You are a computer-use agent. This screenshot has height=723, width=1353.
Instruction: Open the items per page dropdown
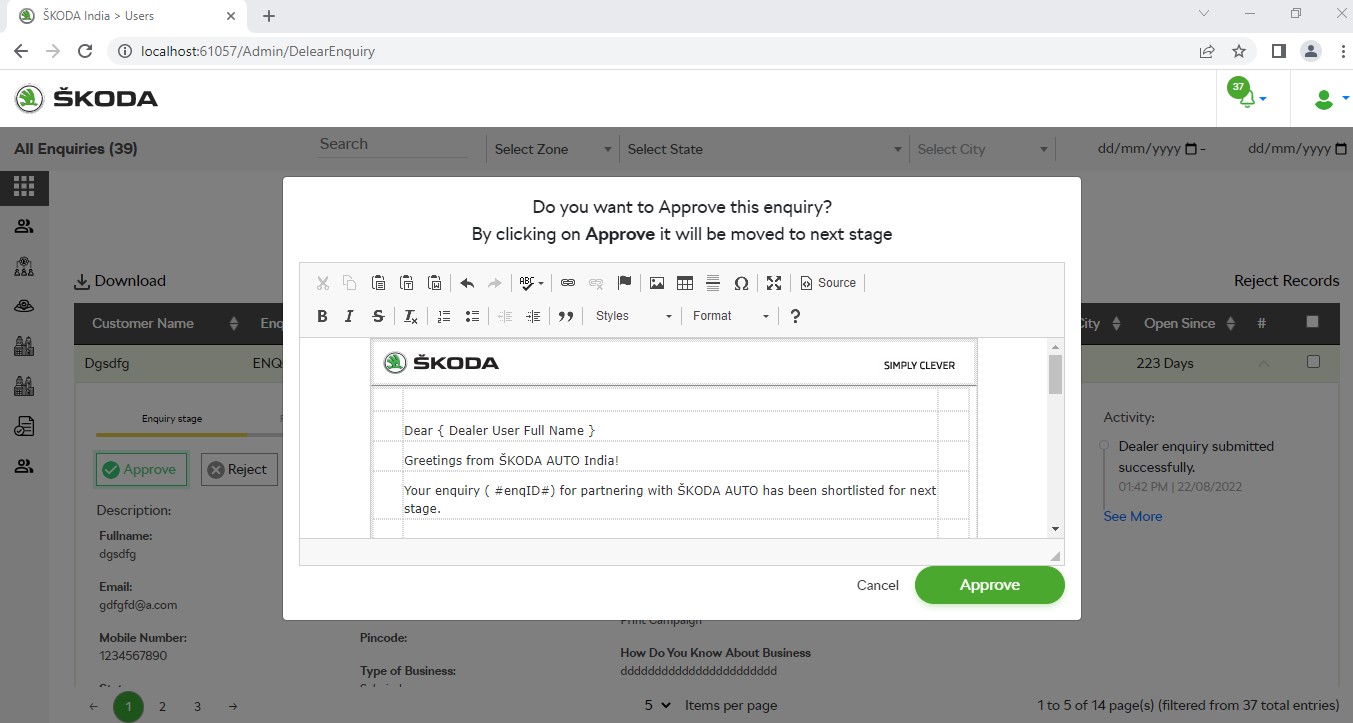pos(658,705)
